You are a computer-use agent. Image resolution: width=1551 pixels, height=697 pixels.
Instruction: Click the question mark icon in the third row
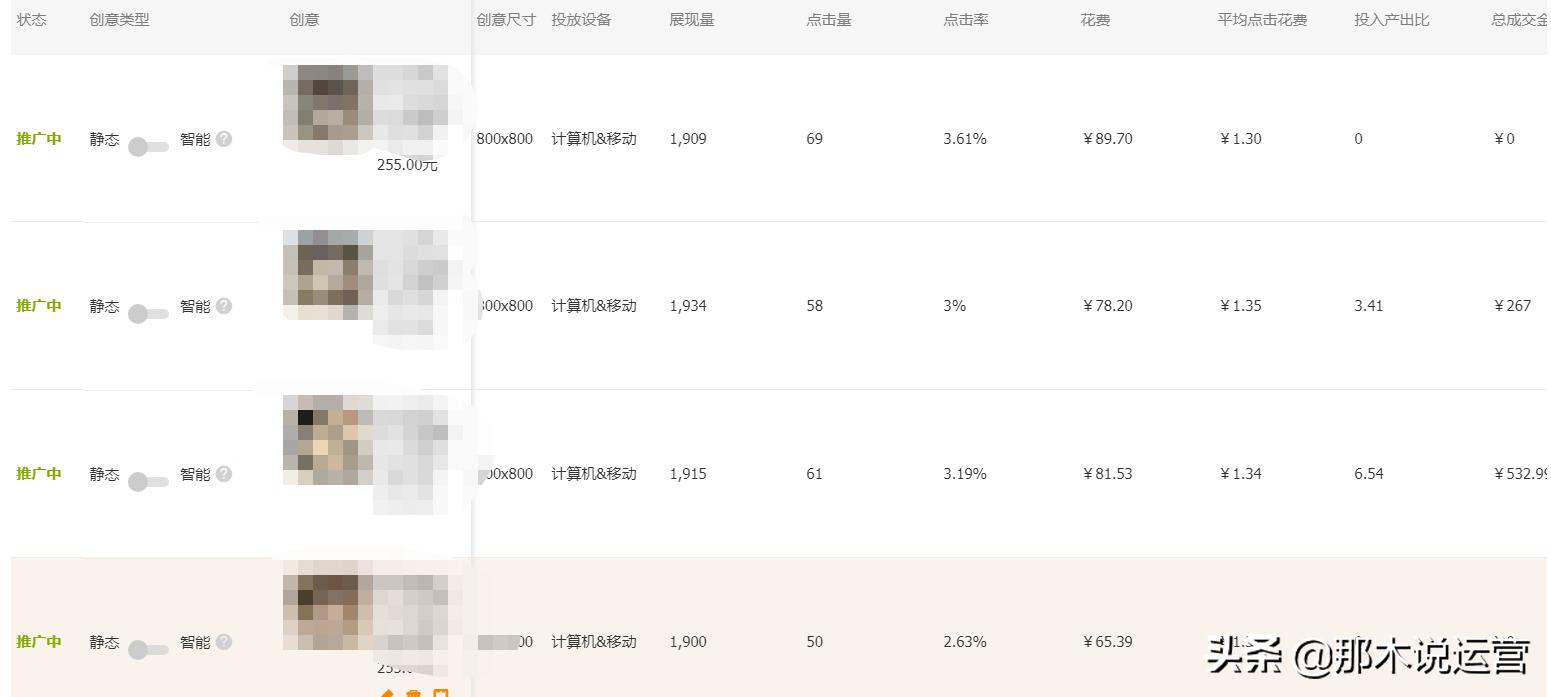[224, 474]
